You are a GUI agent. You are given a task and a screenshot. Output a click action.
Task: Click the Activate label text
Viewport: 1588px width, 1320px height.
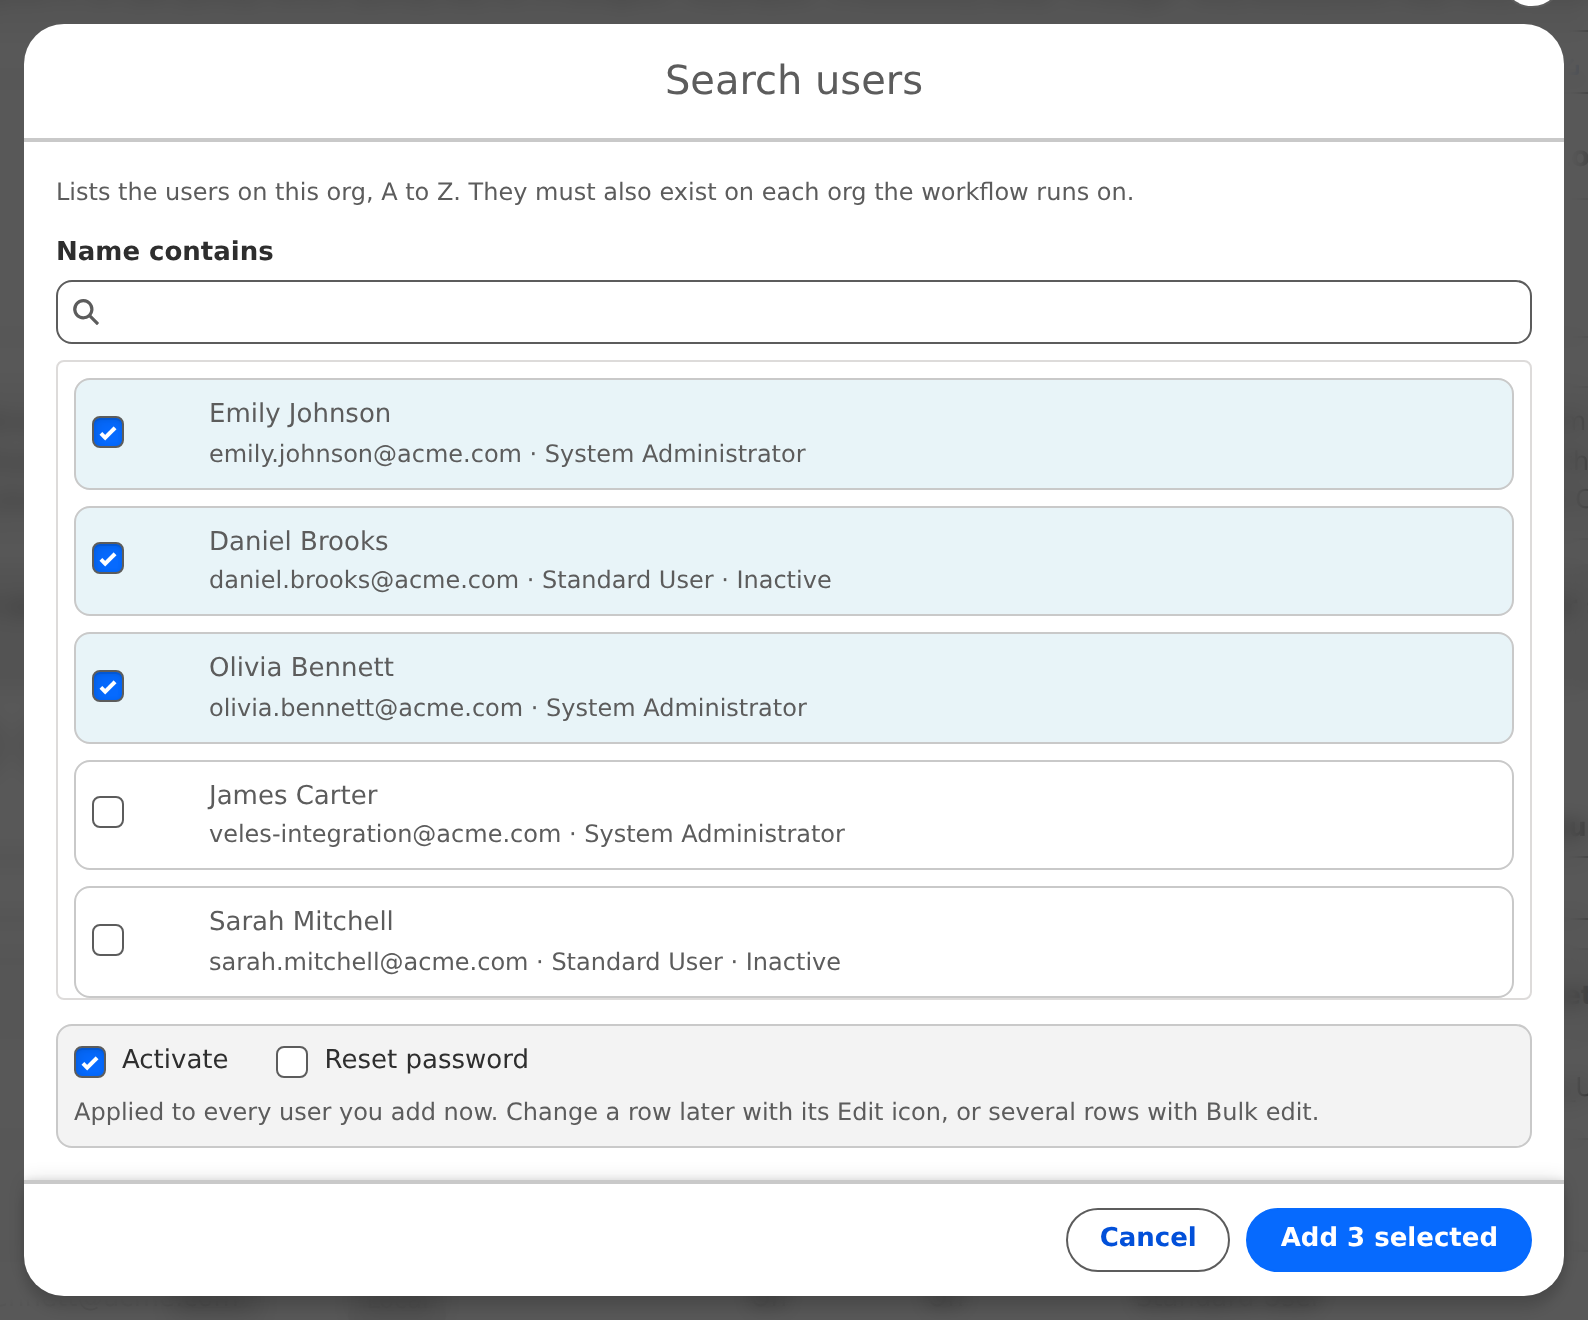click(x=175, y=1060)
